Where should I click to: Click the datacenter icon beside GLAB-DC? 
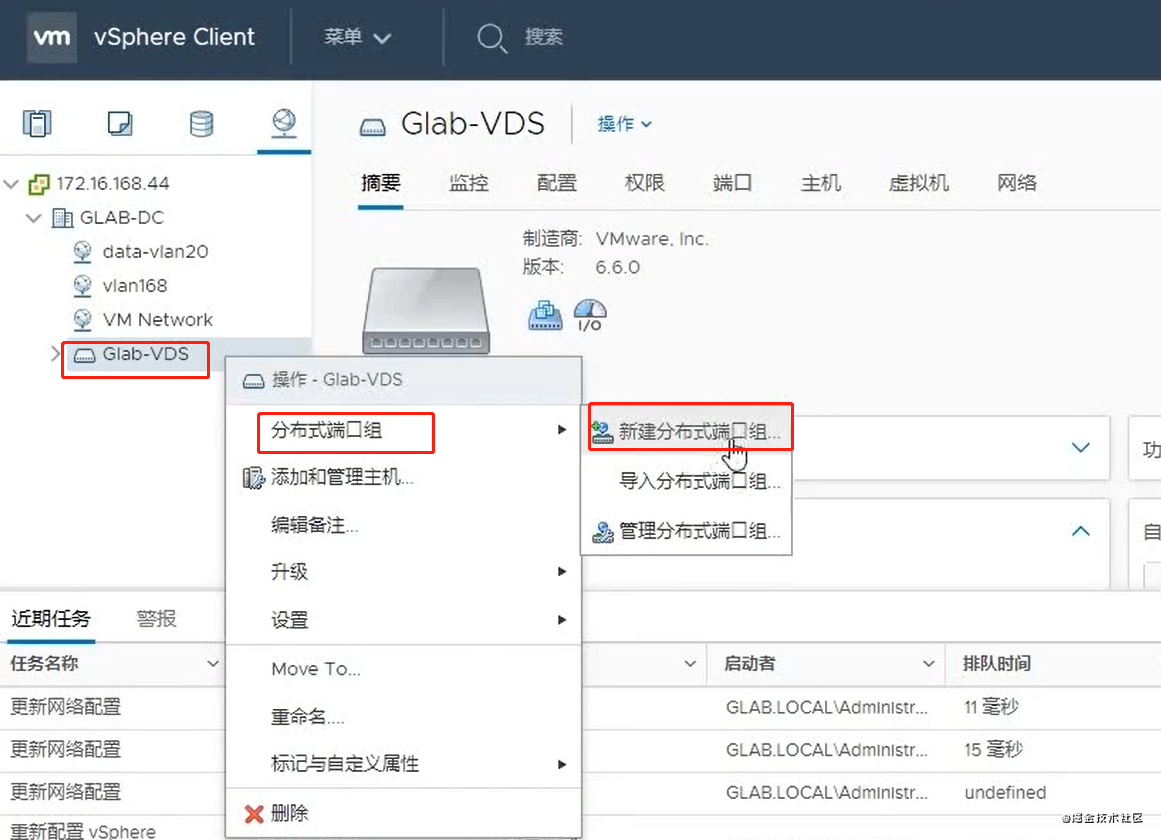[62, 218]
